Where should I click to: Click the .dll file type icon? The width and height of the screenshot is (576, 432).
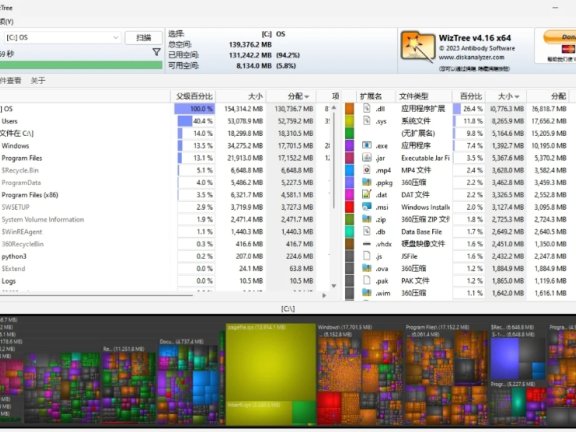point(367,108)
